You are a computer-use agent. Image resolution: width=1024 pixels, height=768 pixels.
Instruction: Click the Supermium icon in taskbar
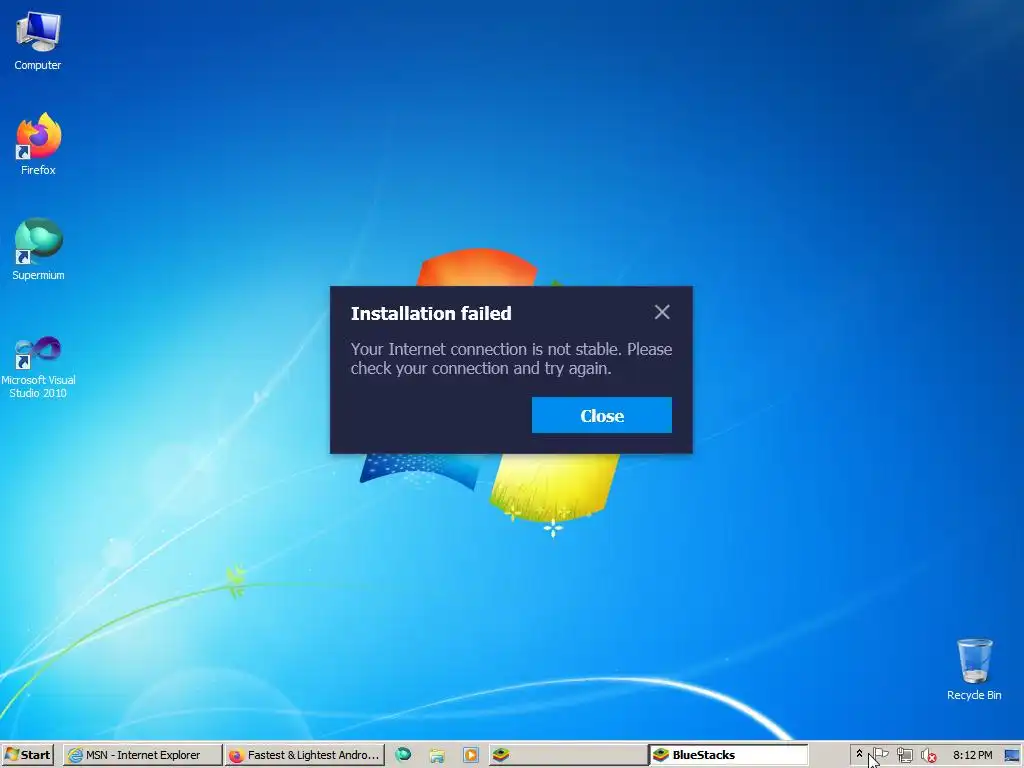[404, 755]
